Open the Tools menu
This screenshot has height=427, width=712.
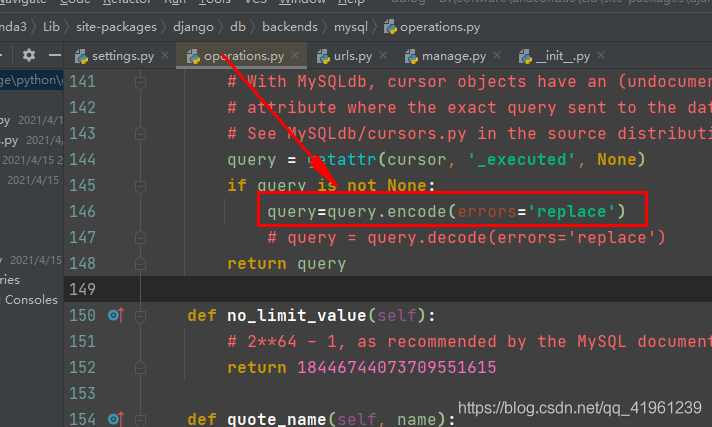pyautogui.click(x=215, y=2)
